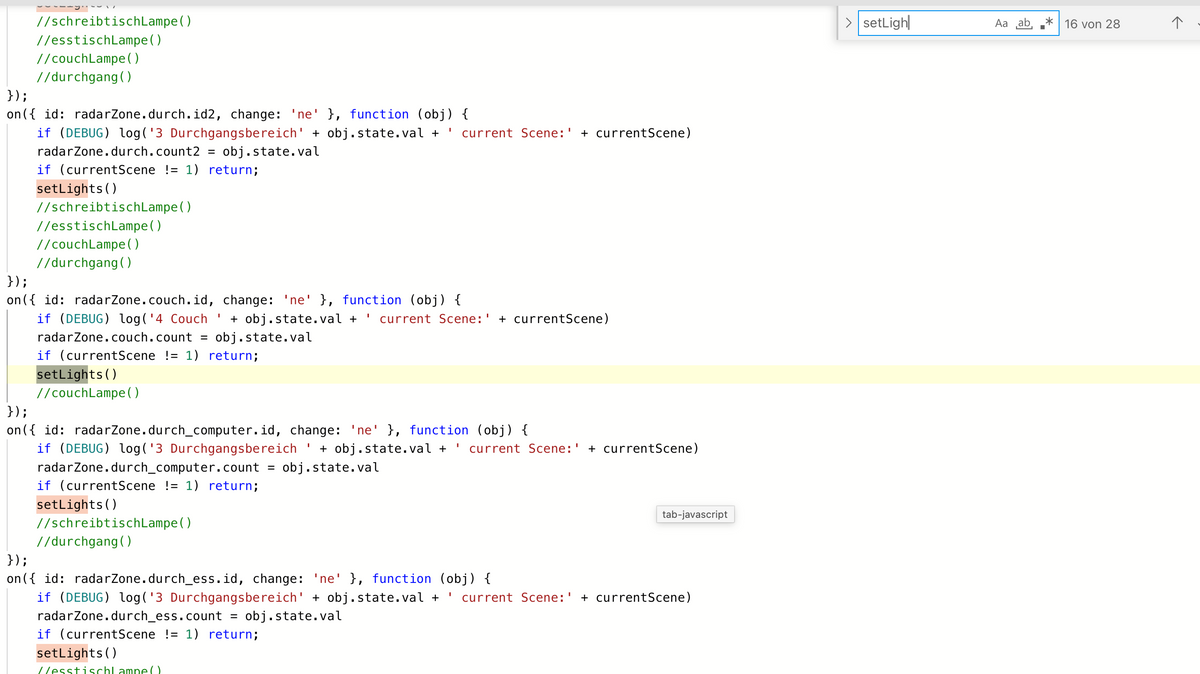Click setLights() under the '3 Durchgangsbereich' count2 handler

pyautogui.click(x=77, y=188)
